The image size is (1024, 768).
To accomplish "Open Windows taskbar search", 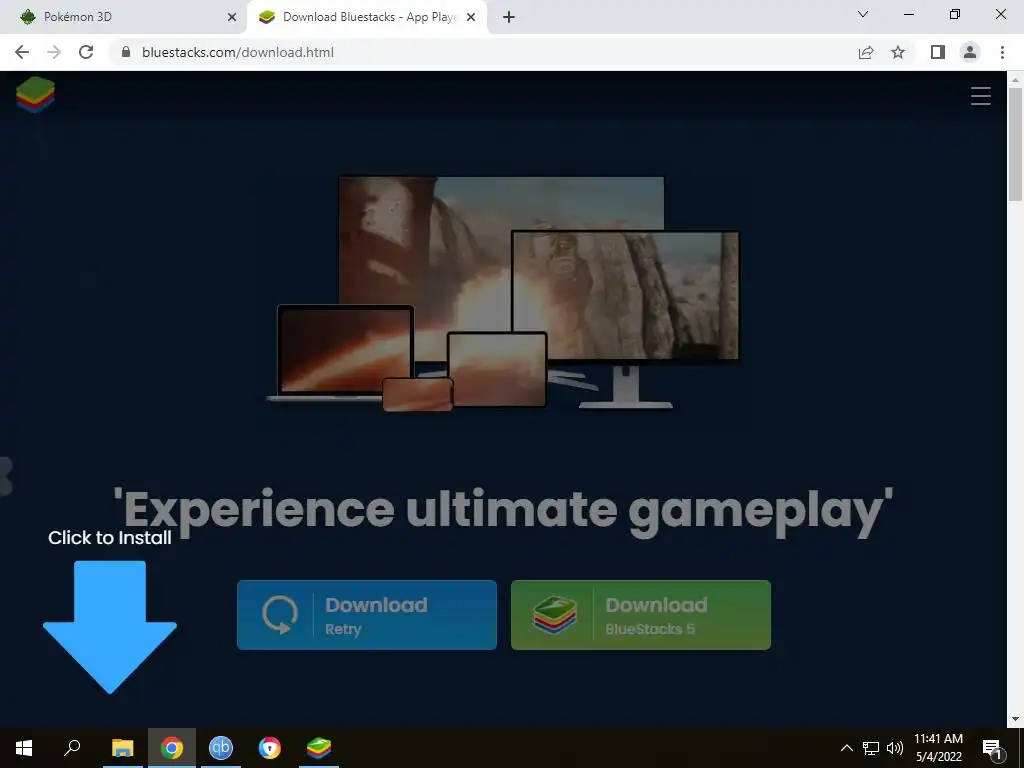I will click(72, 748).
